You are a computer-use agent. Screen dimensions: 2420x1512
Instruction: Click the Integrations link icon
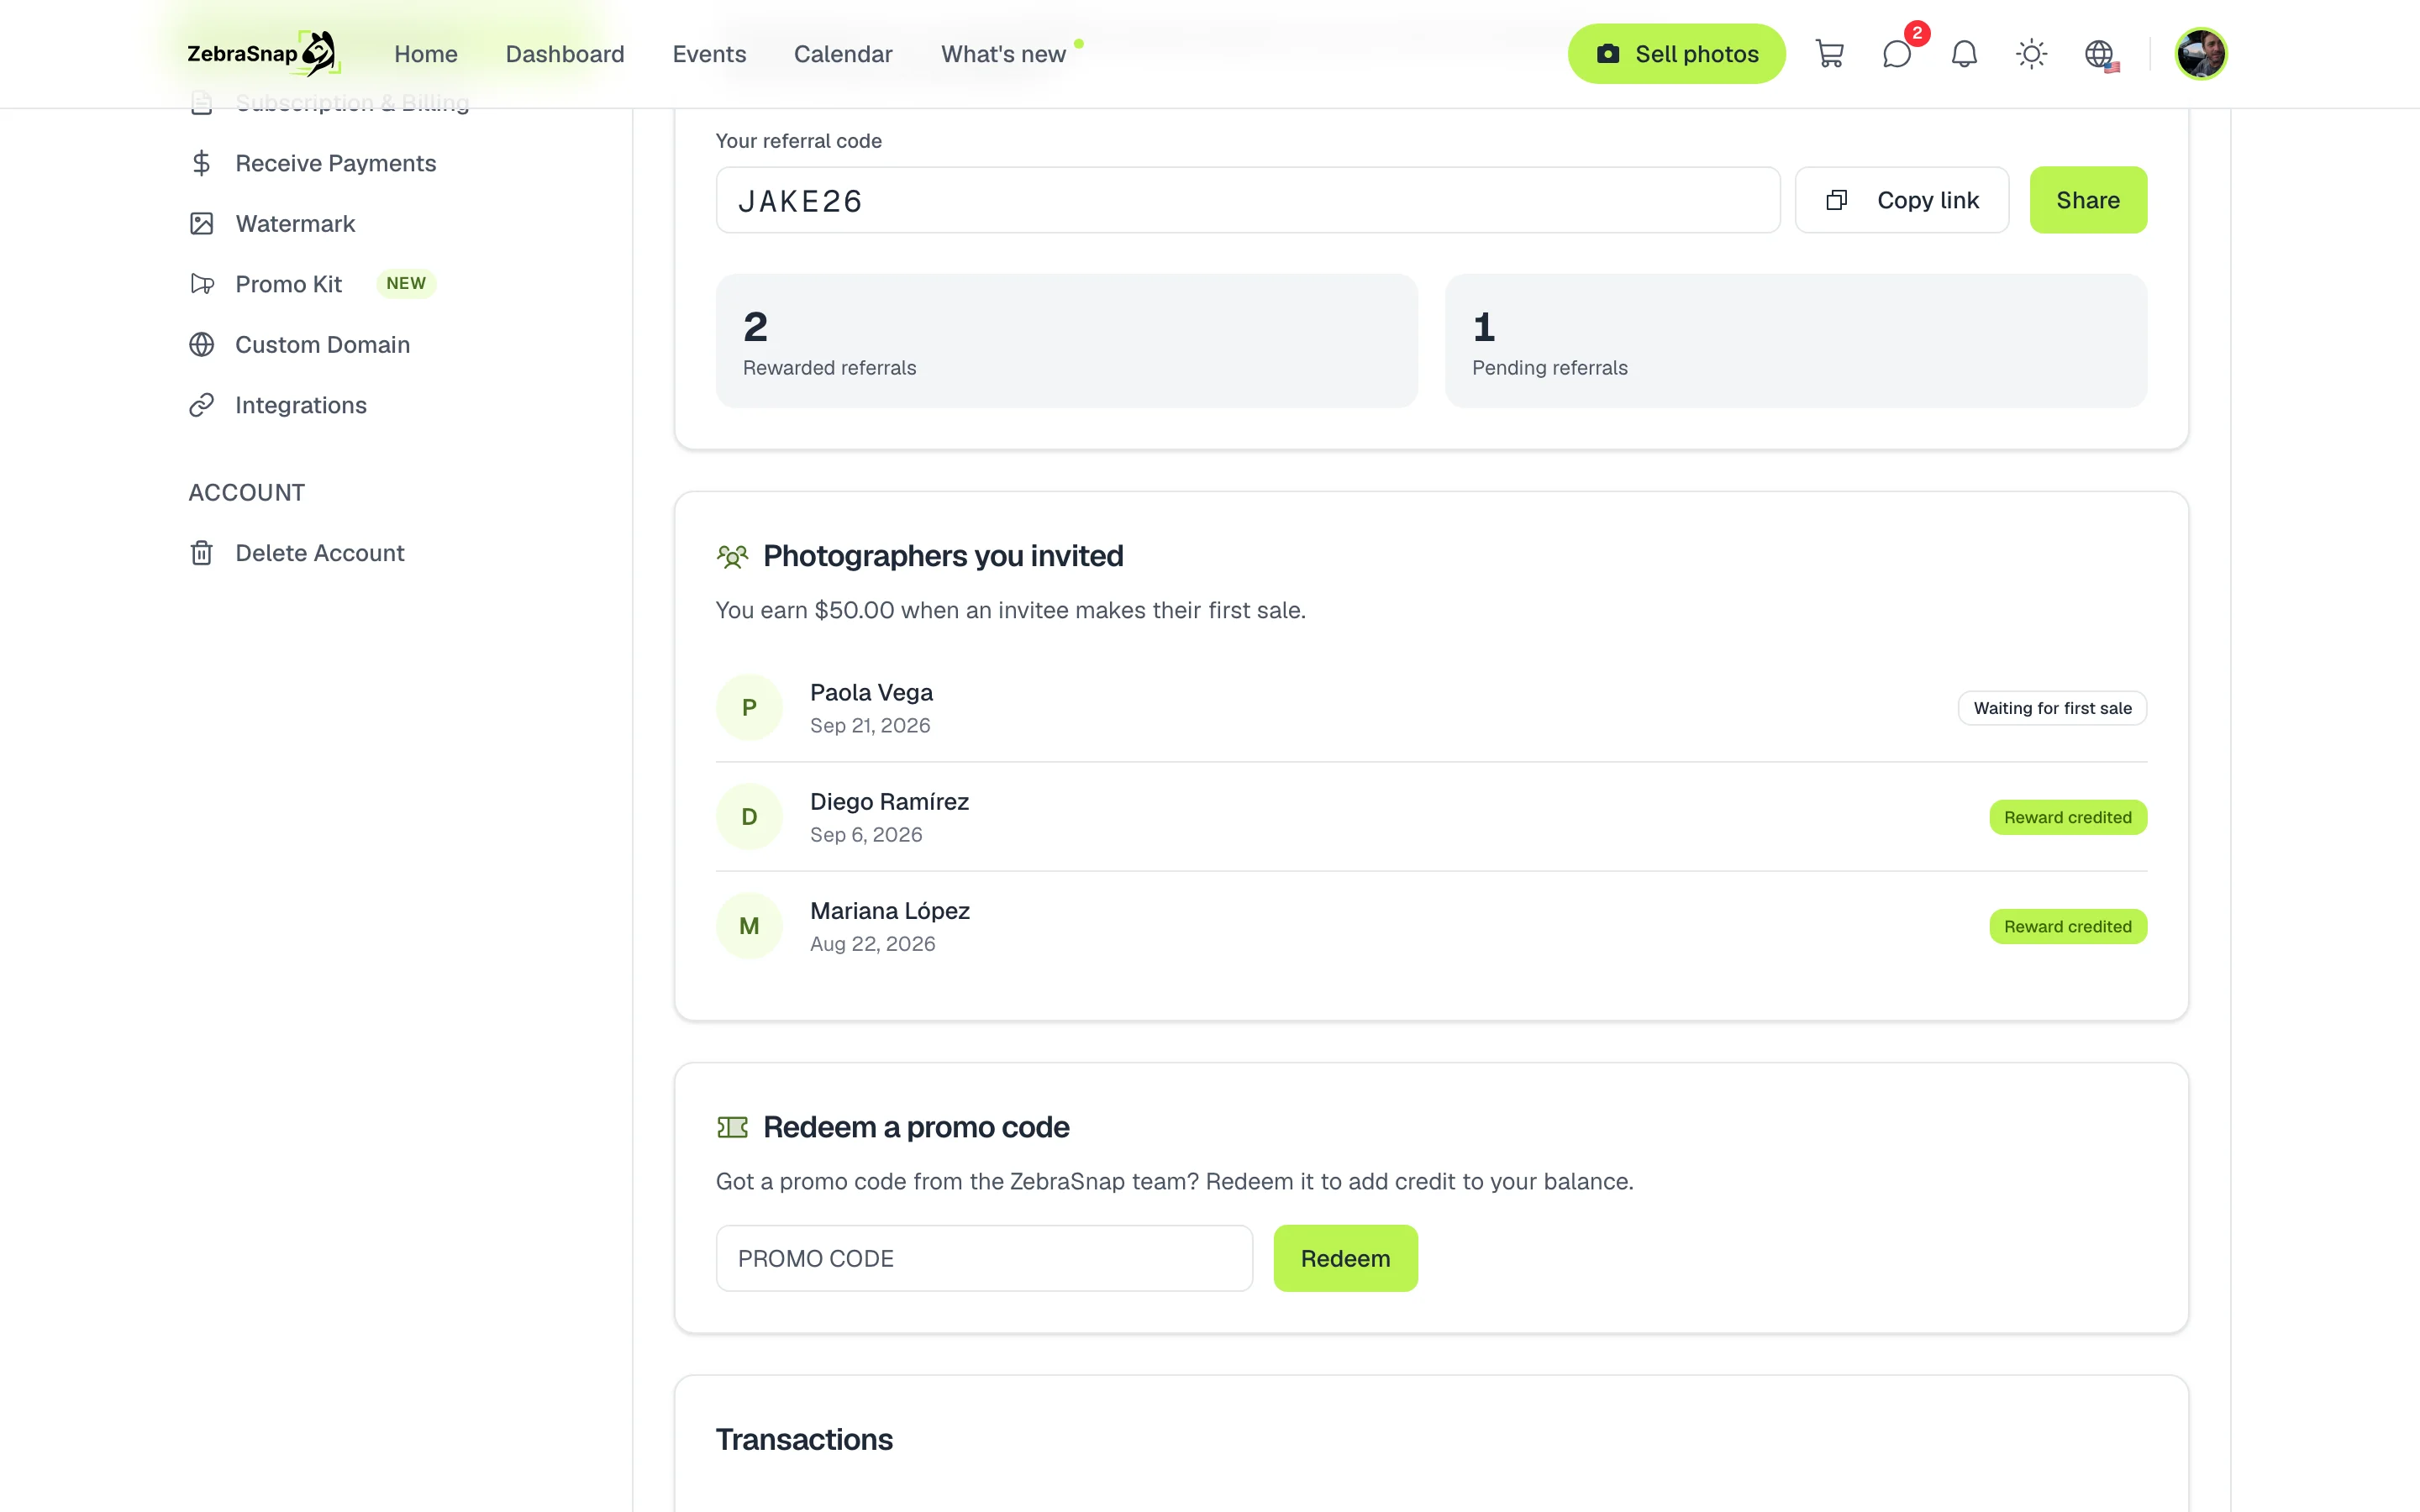[x=201, y=405]
